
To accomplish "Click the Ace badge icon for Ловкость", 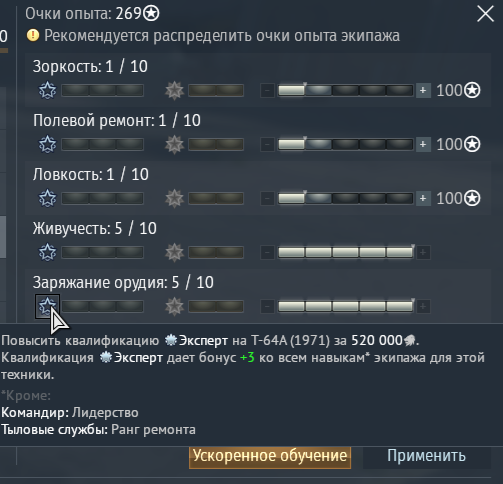I will (174, 198).
